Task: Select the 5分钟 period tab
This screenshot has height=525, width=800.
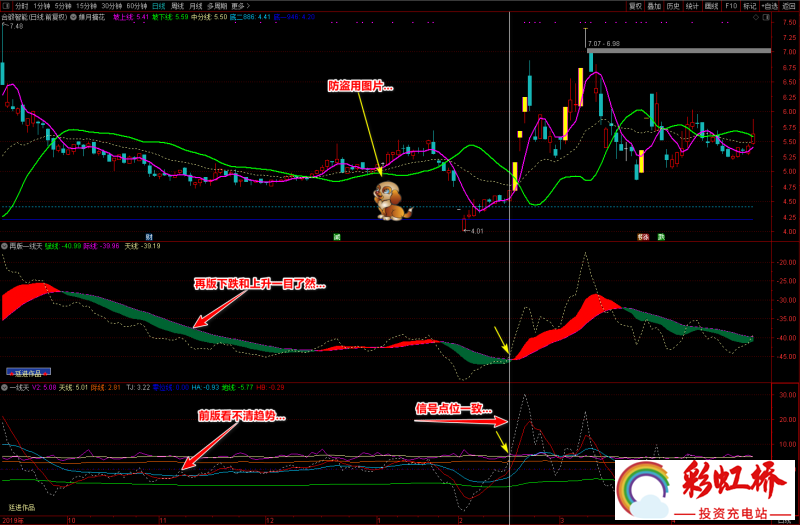Action: point(63,6)
